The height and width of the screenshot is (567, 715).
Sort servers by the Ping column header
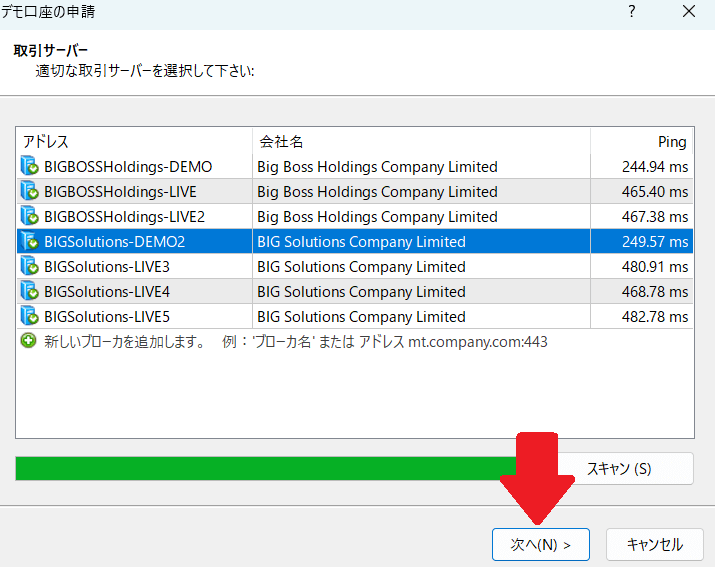pyautogui.click(x=641, y=142)
